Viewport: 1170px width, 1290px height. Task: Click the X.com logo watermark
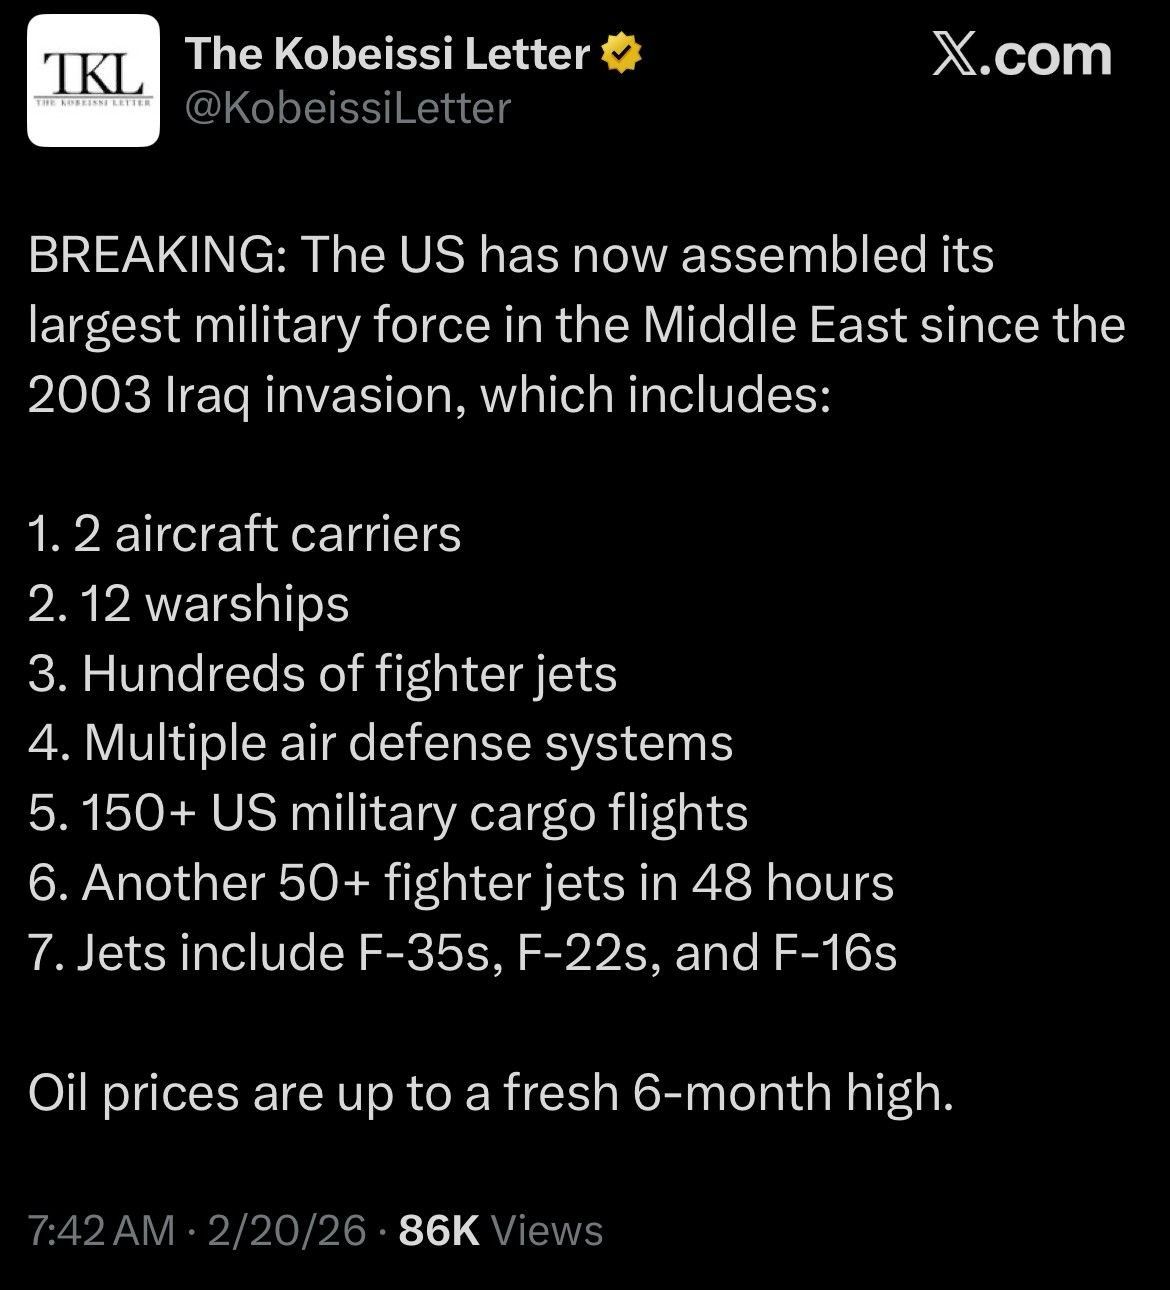coord(1021,55)
